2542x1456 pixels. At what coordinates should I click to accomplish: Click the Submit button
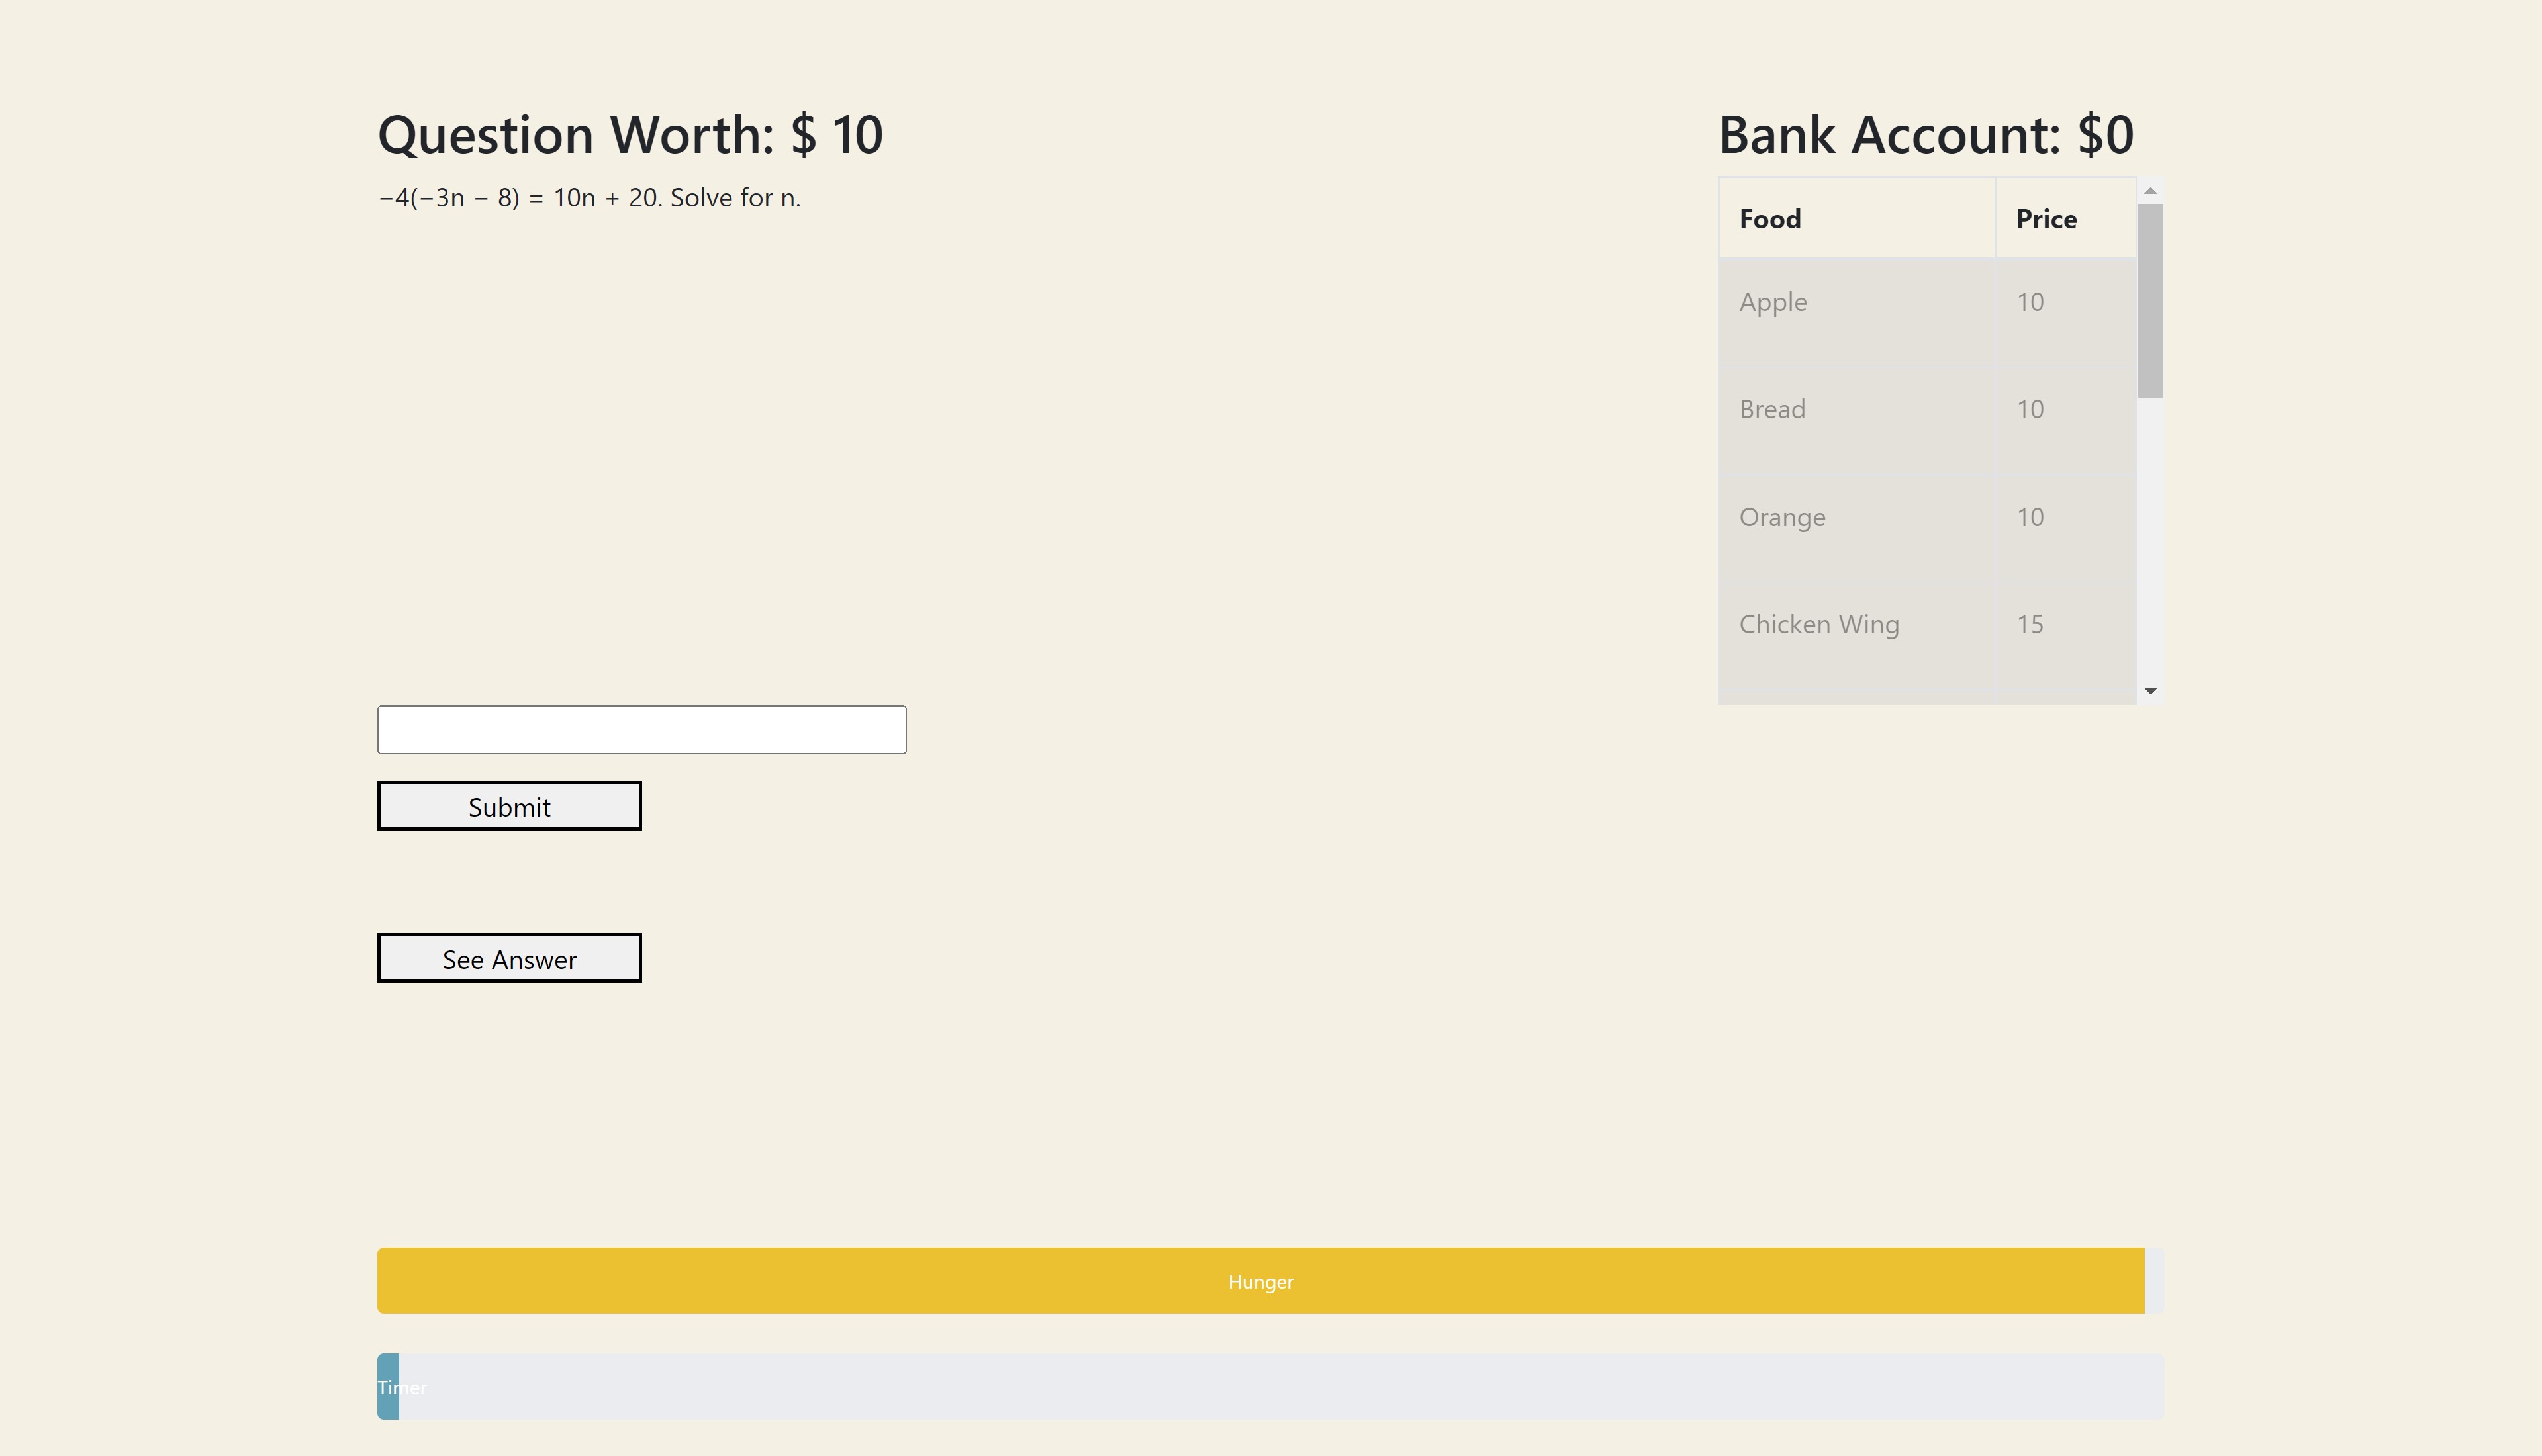(509, 806)
